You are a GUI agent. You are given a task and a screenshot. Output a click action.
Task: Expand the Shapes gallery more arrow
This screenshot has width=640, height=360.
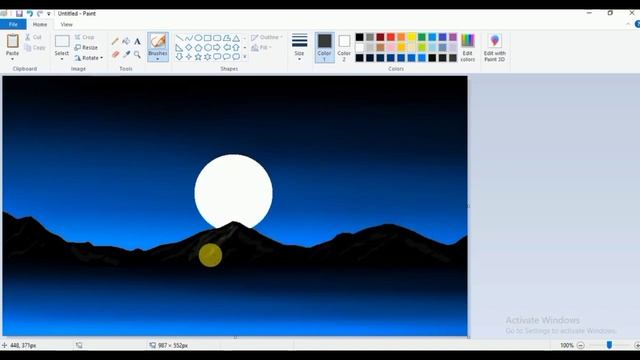pos(245,57)
